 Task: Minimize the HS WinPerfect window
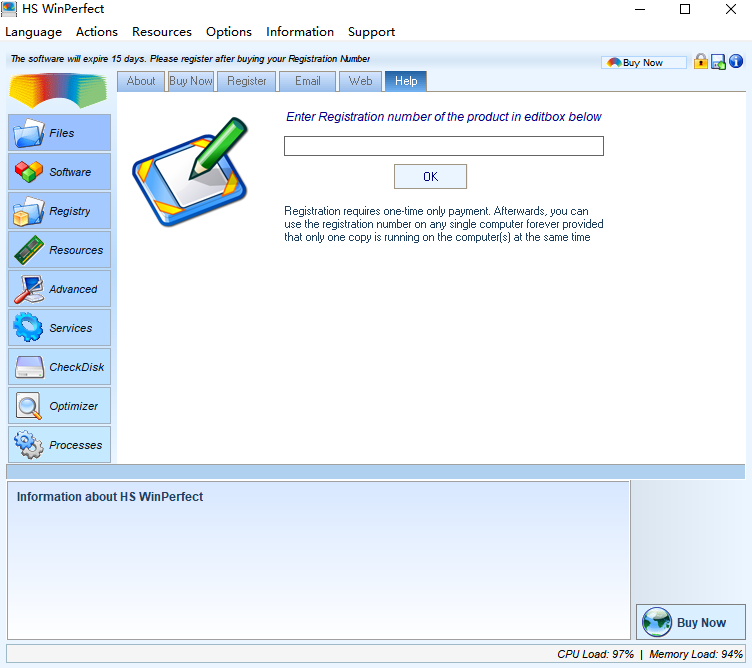pos(640,9)
